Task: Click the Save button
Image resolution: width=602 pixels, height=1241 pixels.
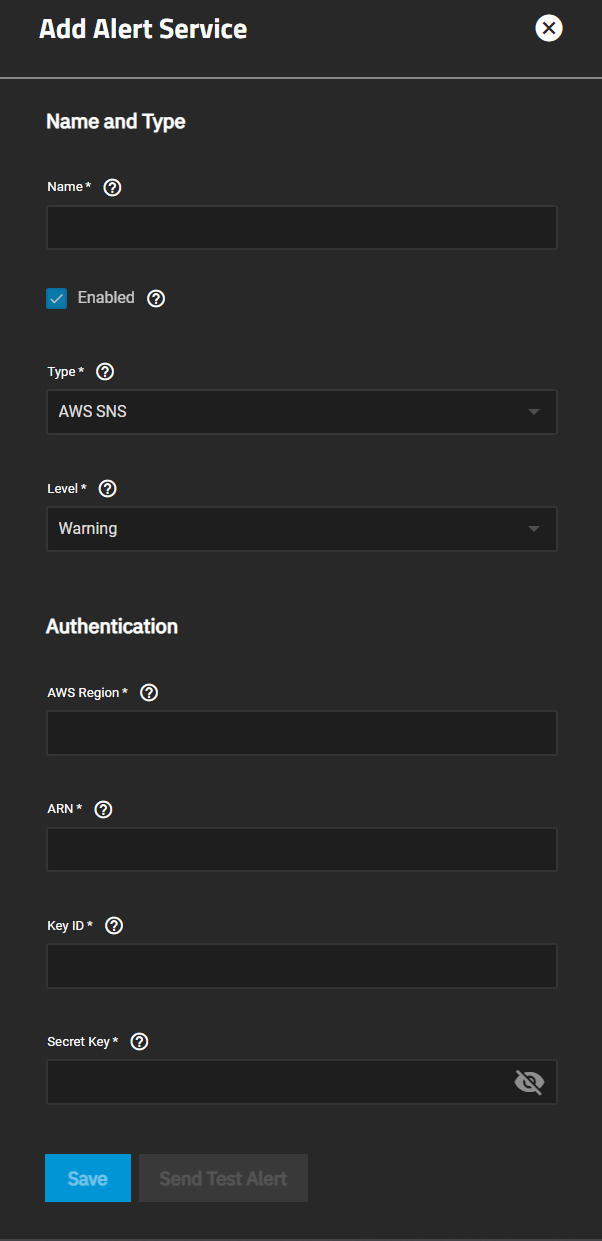Action: tap(88, 1178)
